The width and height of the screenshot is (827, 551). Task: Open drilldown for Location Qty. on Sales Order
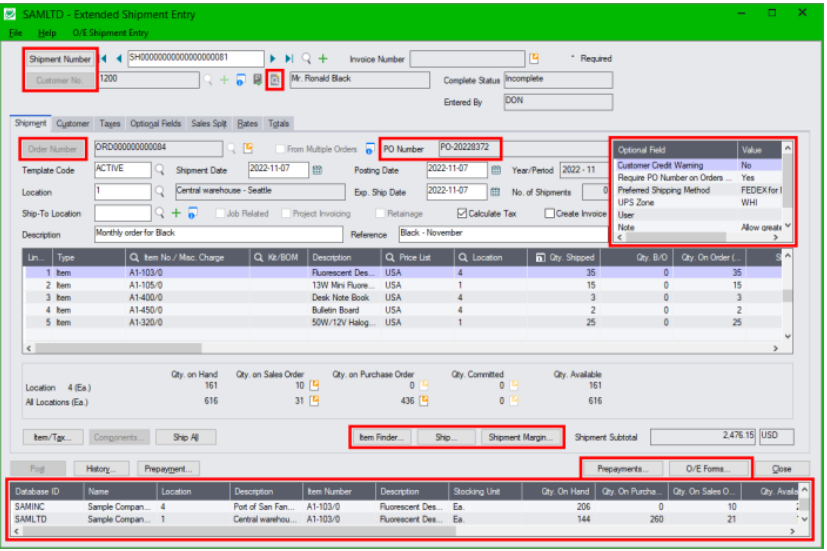click(x=314, y=385)
